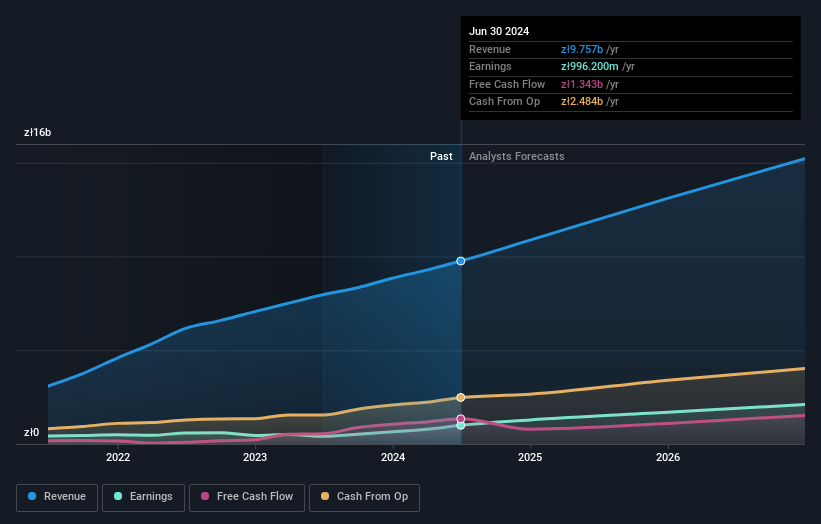
Task: Click the Jun 30 2024 tooltip date
Action: point(499,31)
